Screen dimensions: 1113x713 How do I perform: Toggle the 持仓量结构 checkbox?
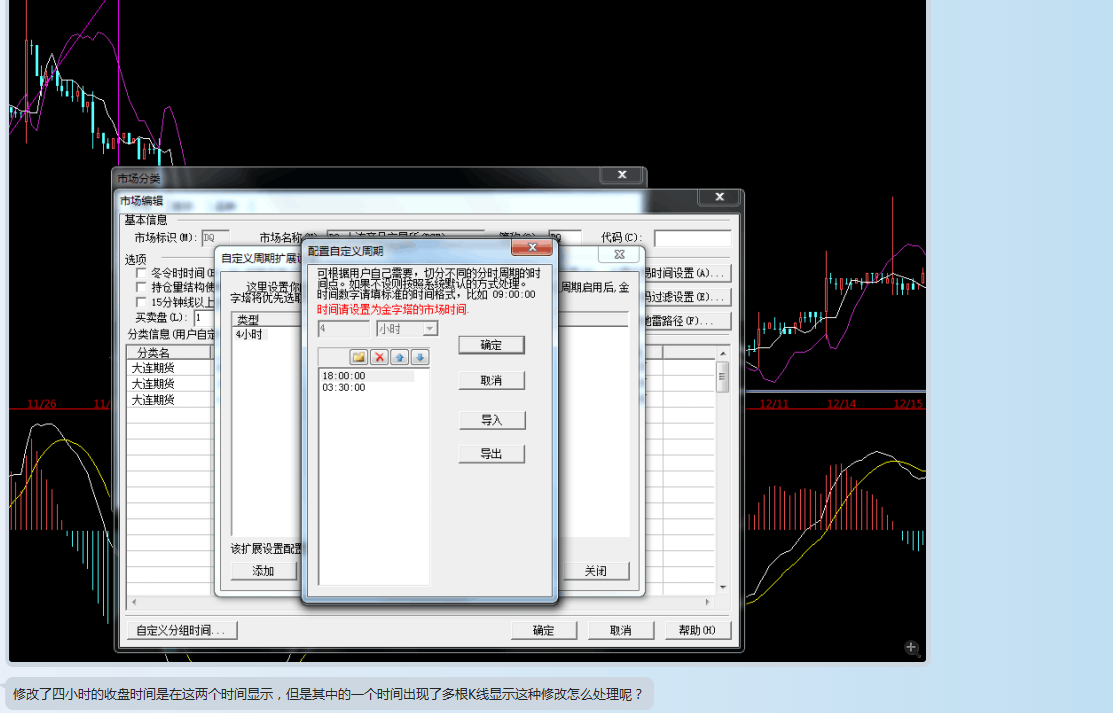point(141,287)
